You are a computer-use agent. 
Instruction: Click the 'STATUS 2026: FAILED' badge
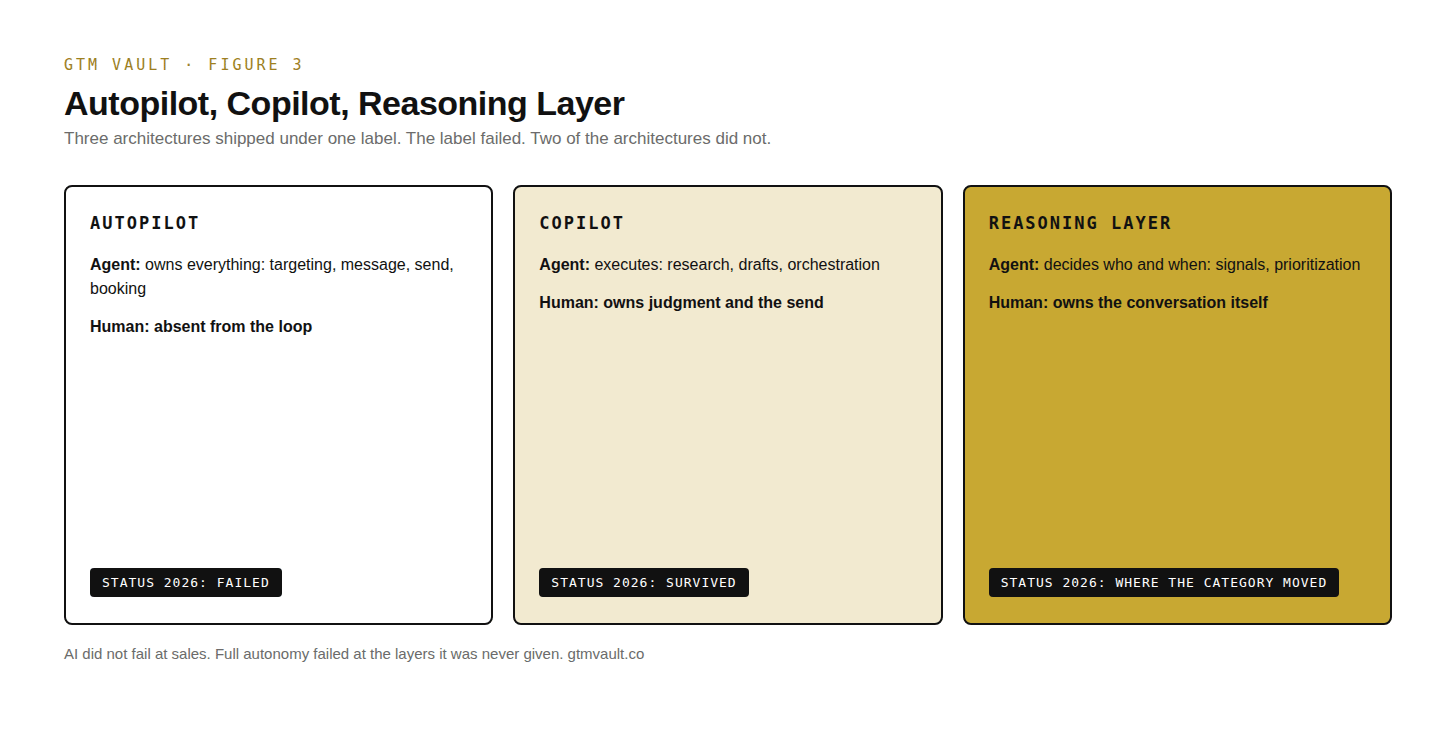186,583
